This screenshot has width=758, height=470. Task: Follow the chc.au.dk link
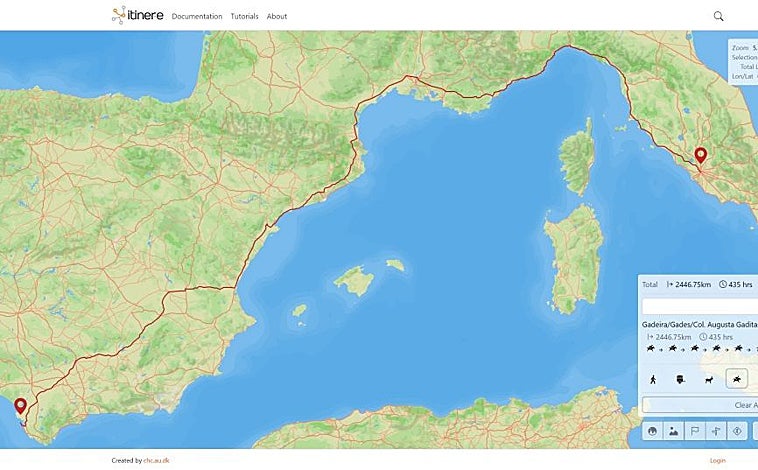pos(156,461)
